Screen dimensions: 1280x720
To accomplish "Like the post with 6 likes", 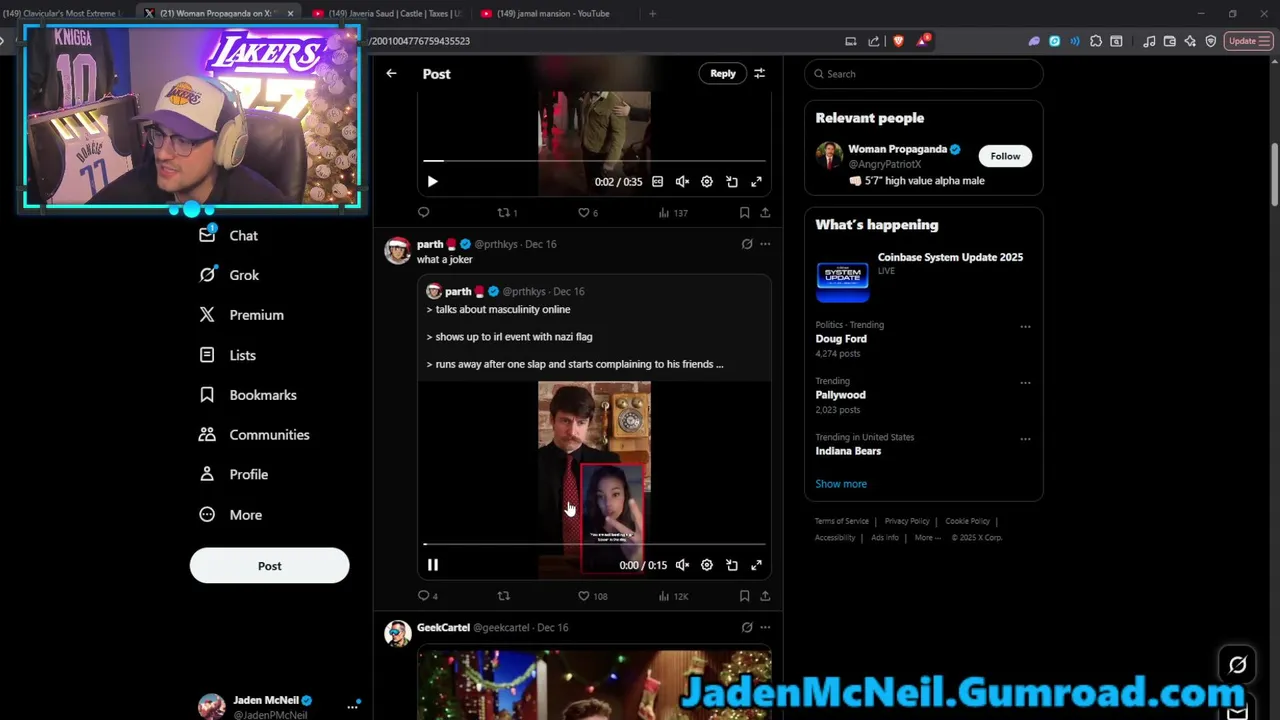I will pos(588,212).
